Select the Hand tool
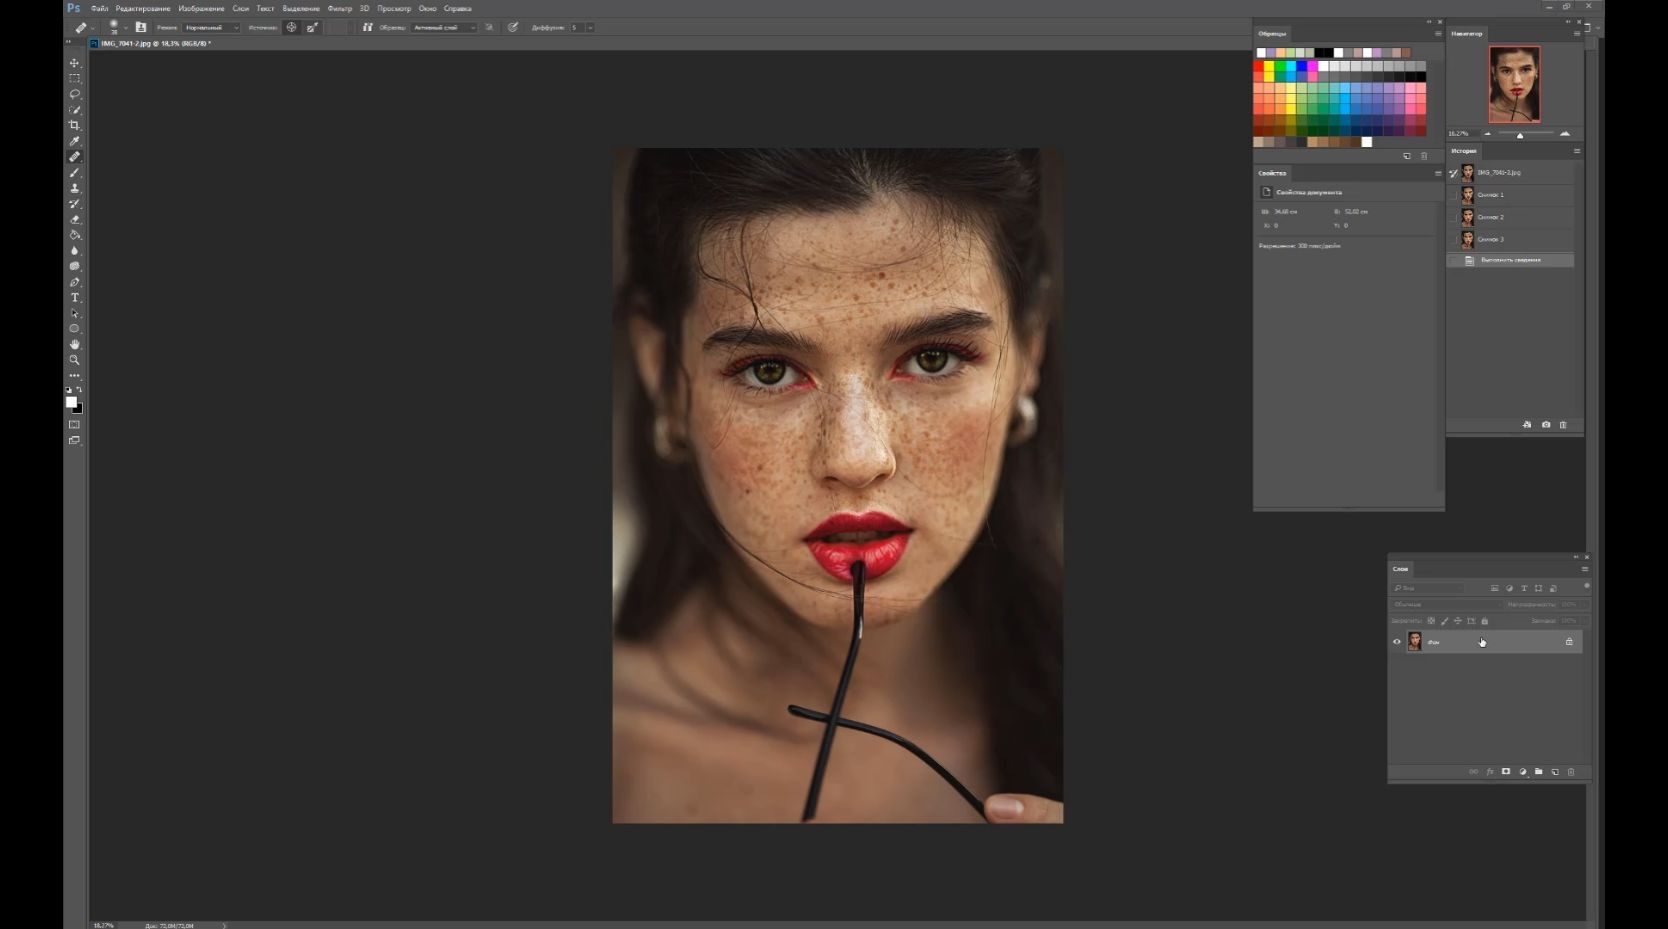1668x929 pixels. tap(74, 344)
